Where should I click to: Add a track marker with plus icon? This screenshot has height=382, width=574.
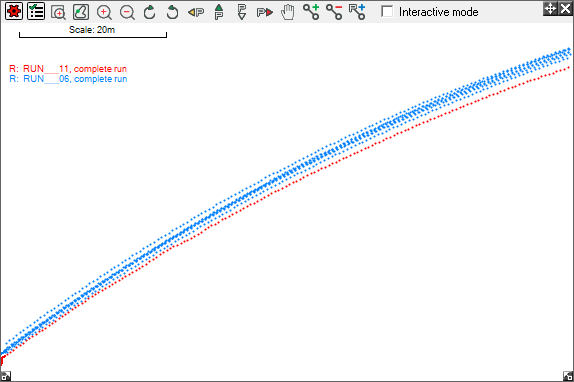pyautogui.click(x=311, y=12)
